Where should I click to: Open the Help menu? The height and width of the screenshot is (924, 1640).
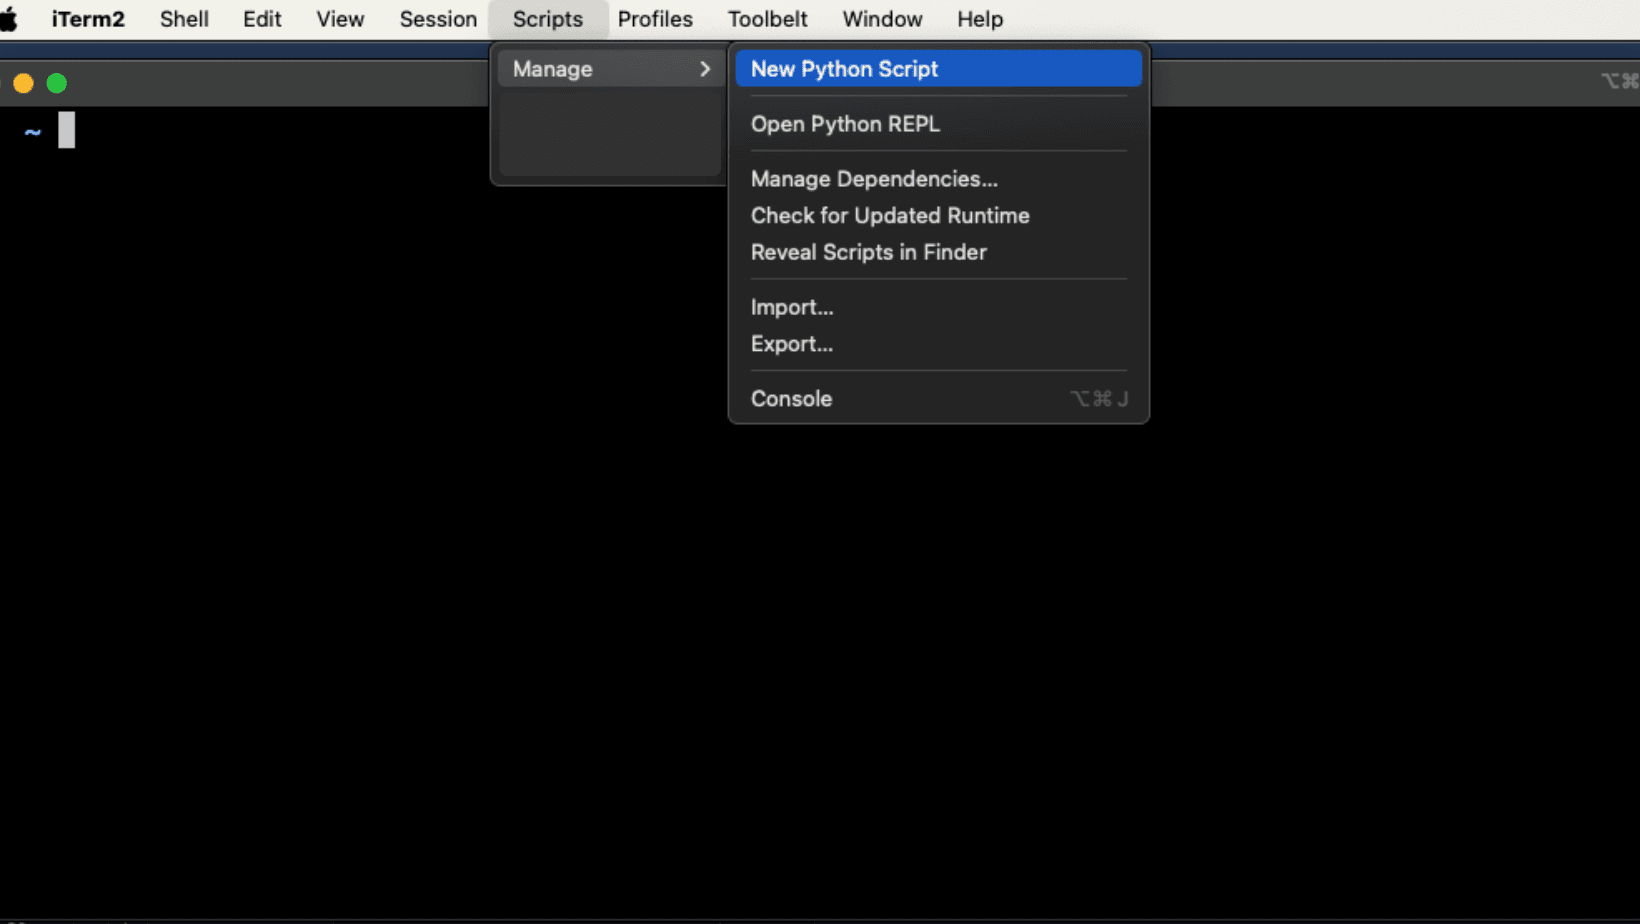pyautogui.click(x=980, y=19)
